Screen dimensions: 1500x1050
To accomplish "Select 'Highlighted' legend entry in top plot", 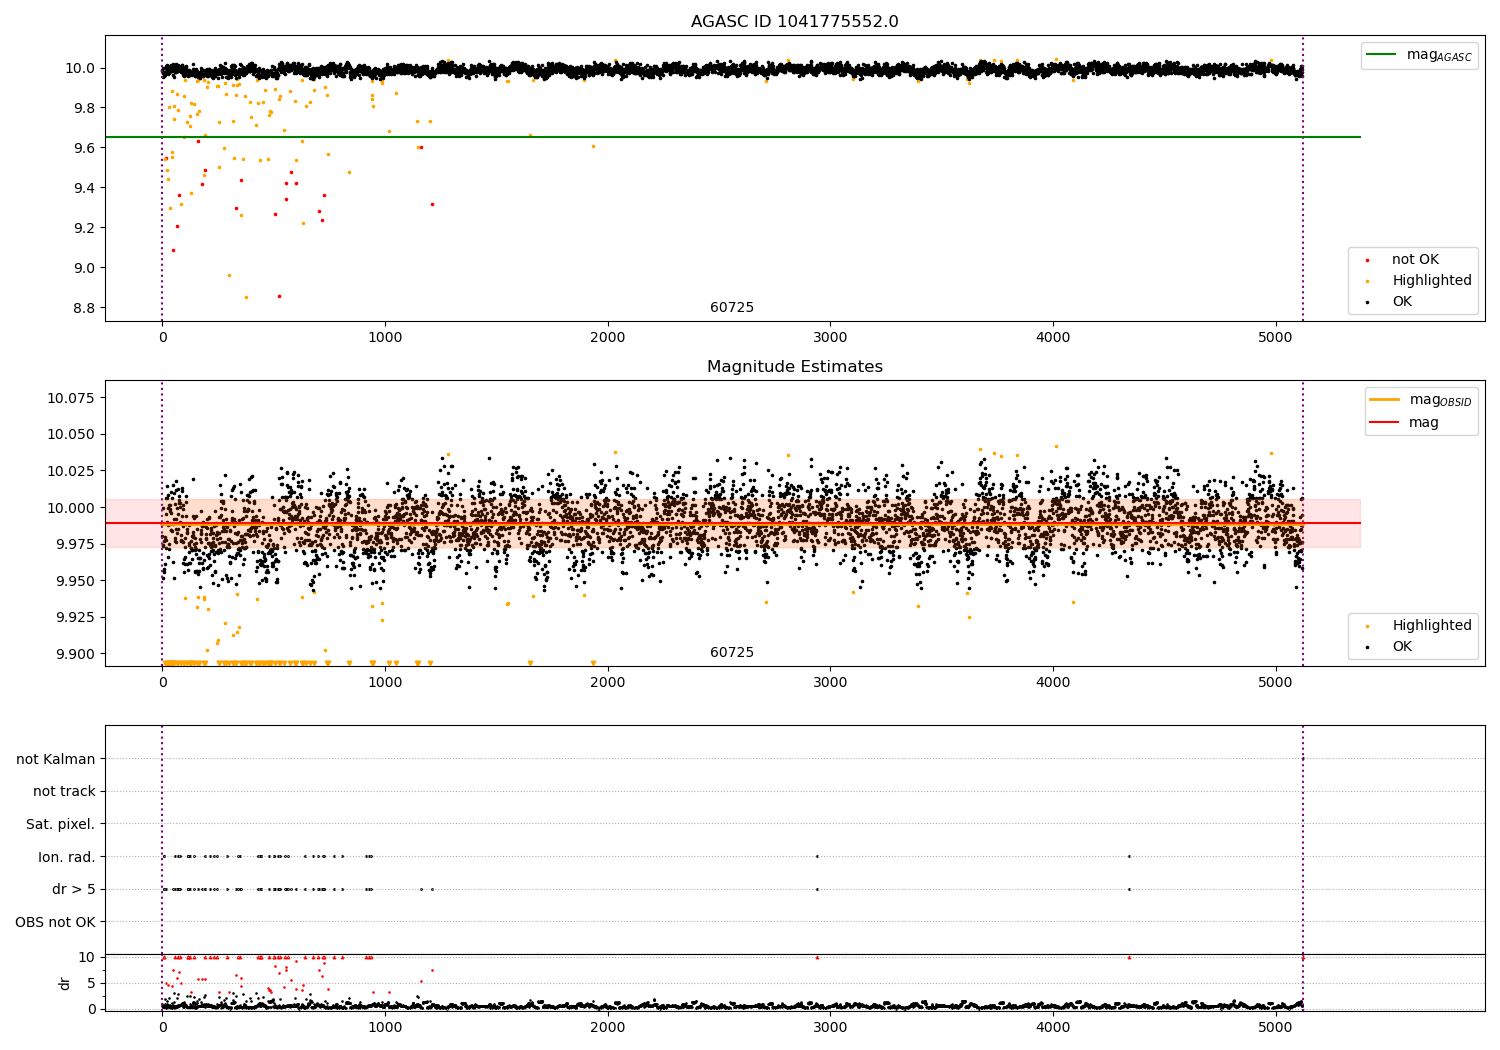I will [1431, 281].
